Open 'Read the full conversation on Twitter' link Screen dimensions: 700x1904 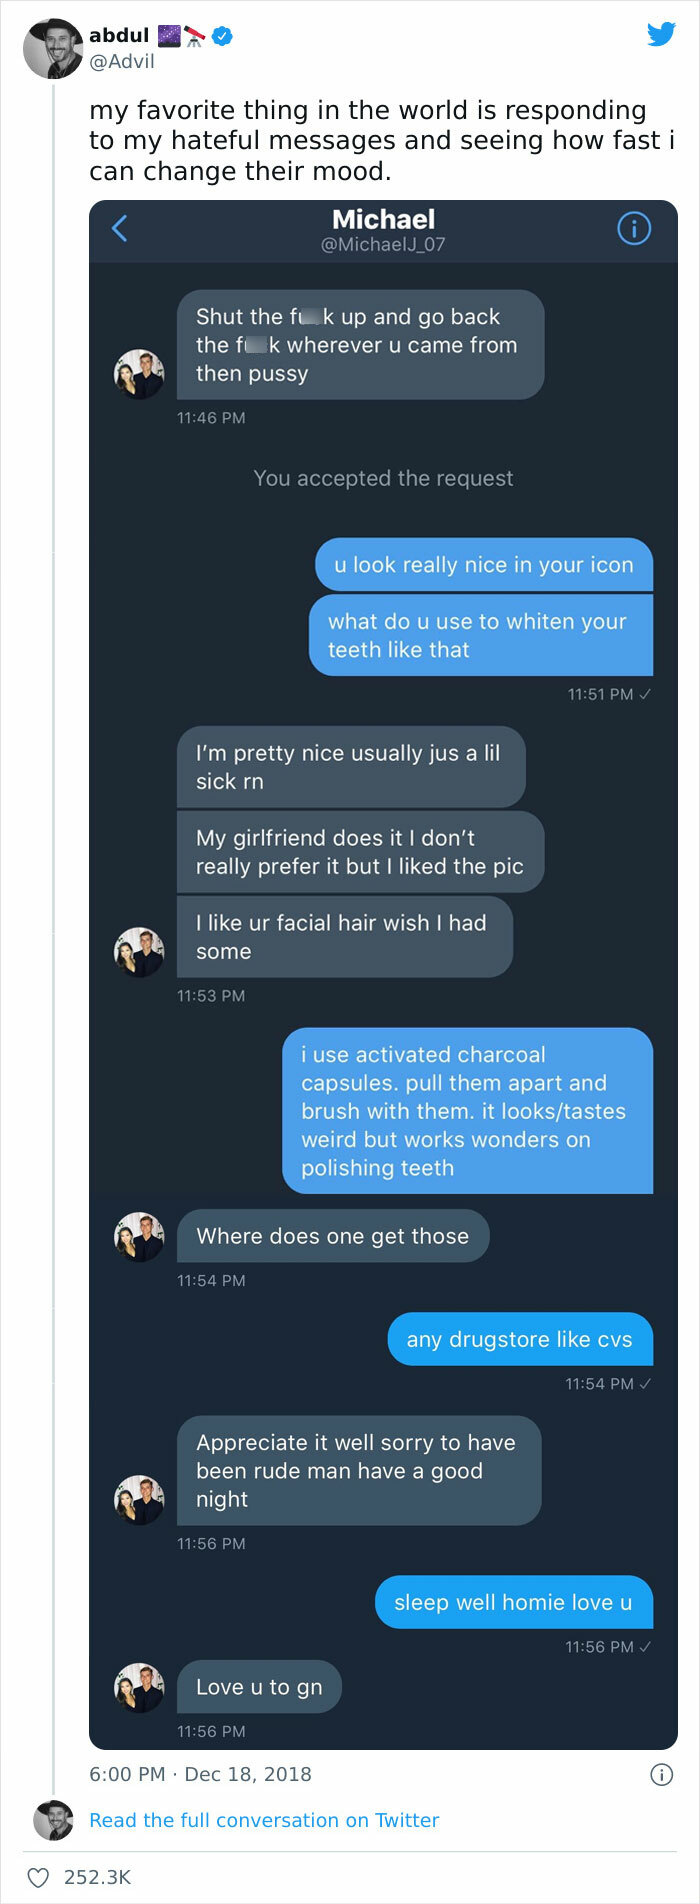point(264,1820)
